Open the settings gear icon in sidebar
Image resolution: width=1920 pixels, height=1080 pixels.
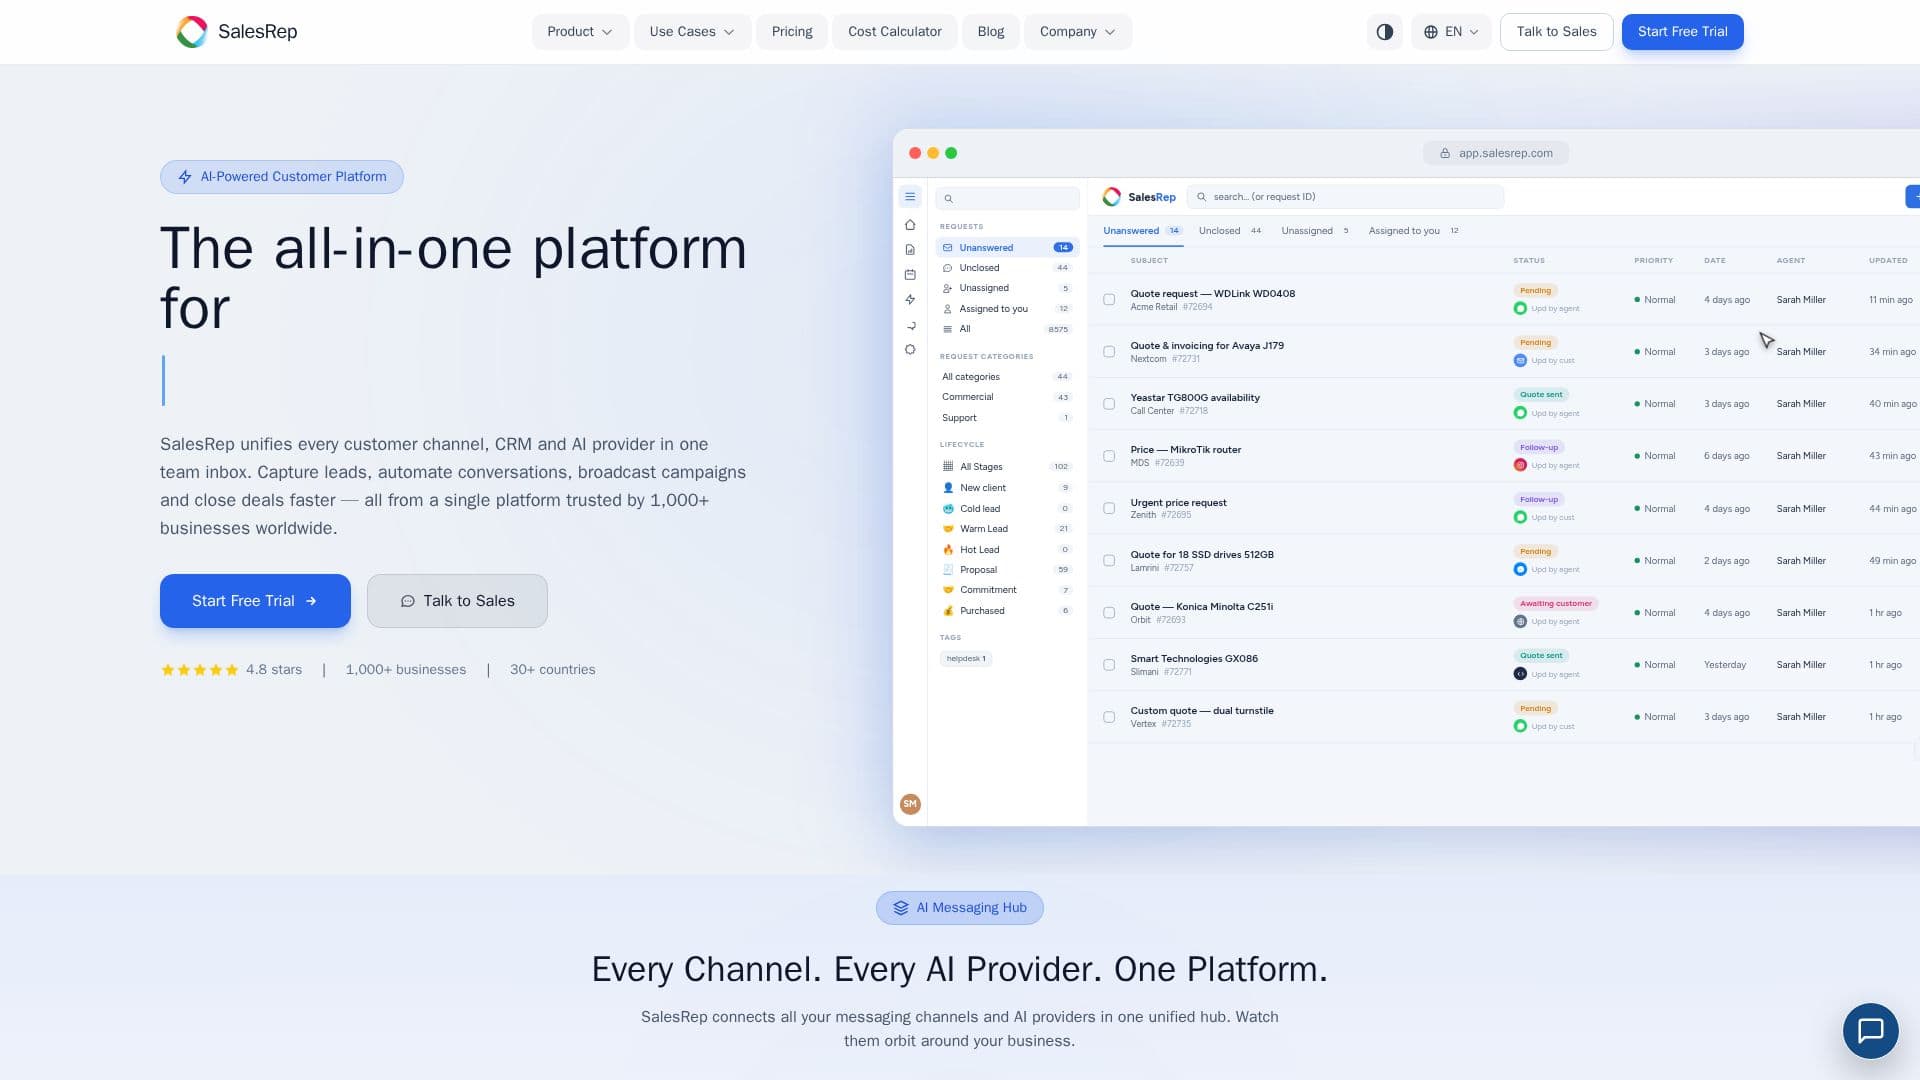(910, 350)
